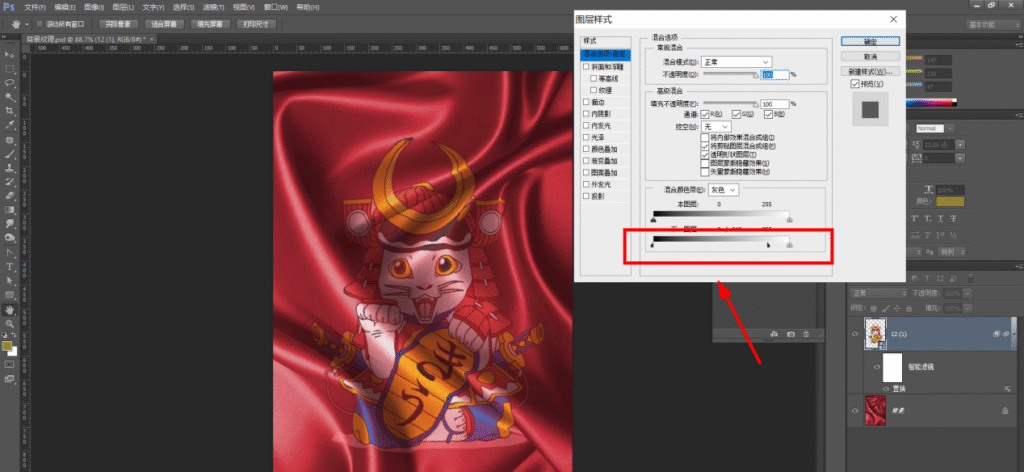
Task: Open layers panel opacity dropdown arrow
Action: 967,292
